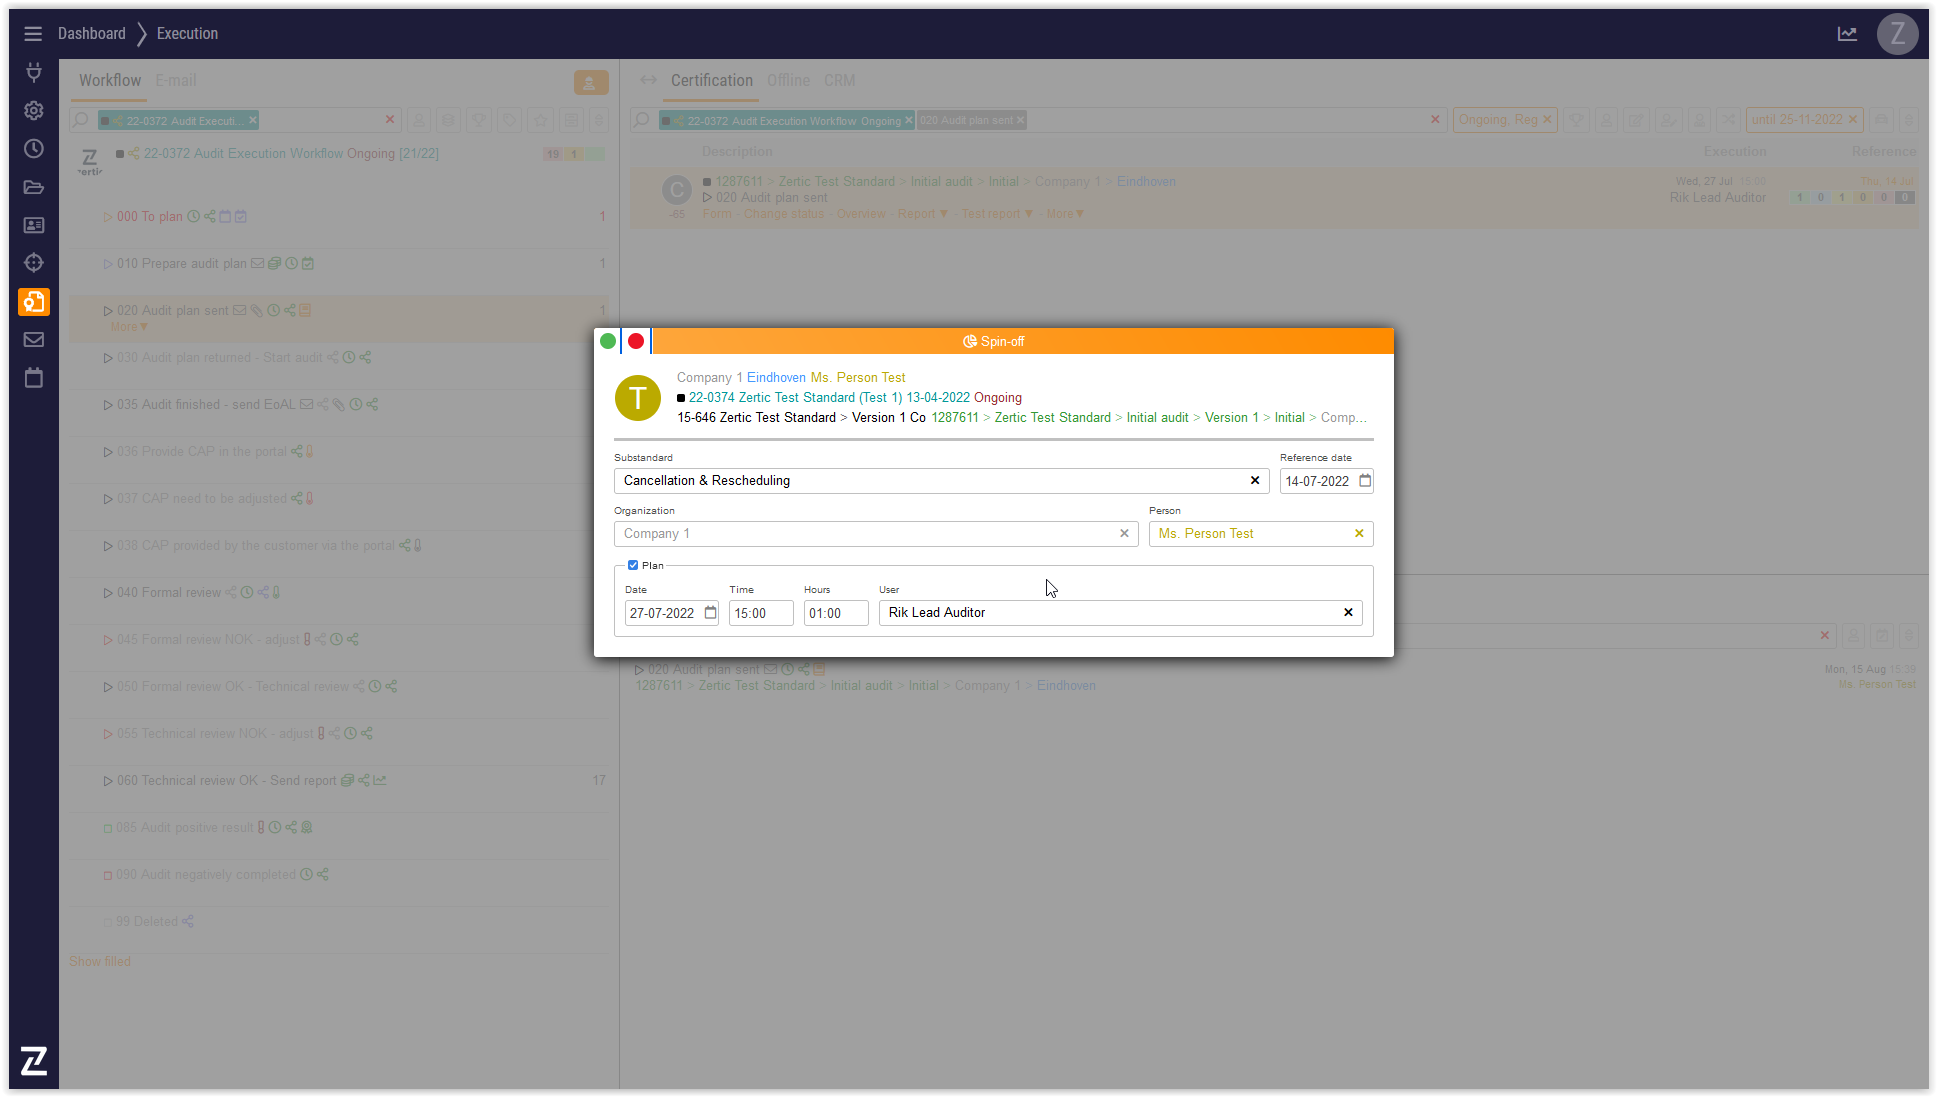Click the Time input field showing 15:00
The width and height of the screenshot is (1937, 1097).
[760, 614]
